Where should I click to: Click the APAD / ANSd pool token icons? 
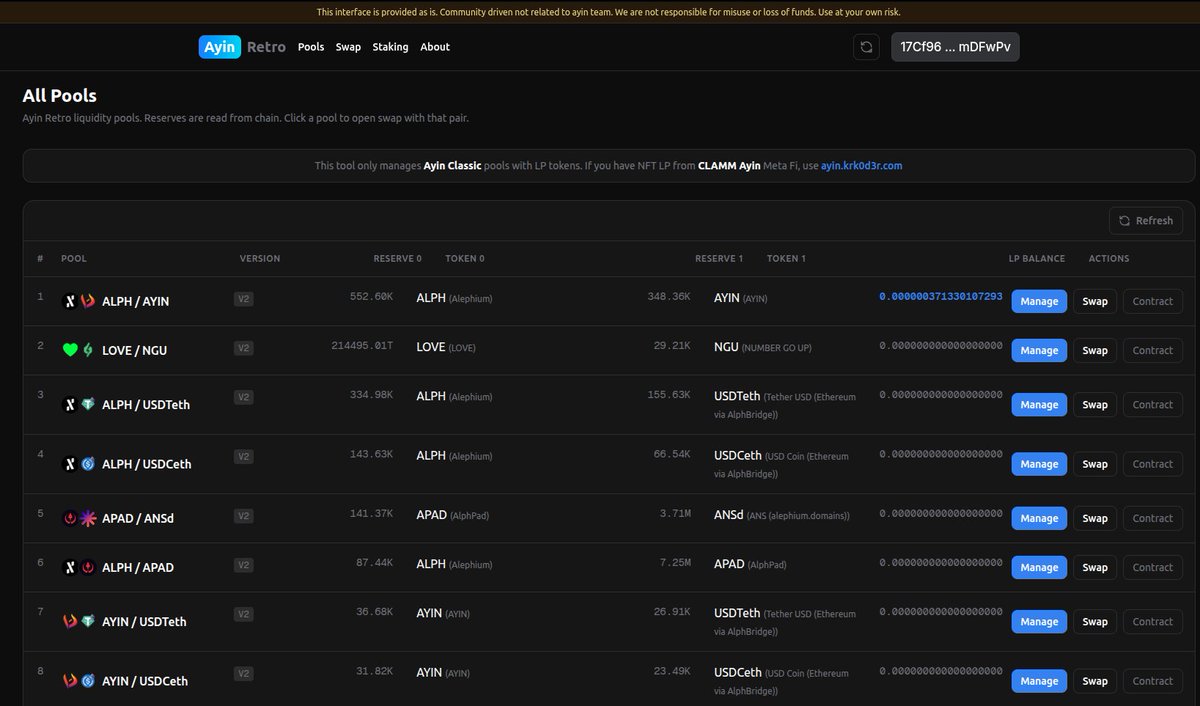click(x=78, y=518)
